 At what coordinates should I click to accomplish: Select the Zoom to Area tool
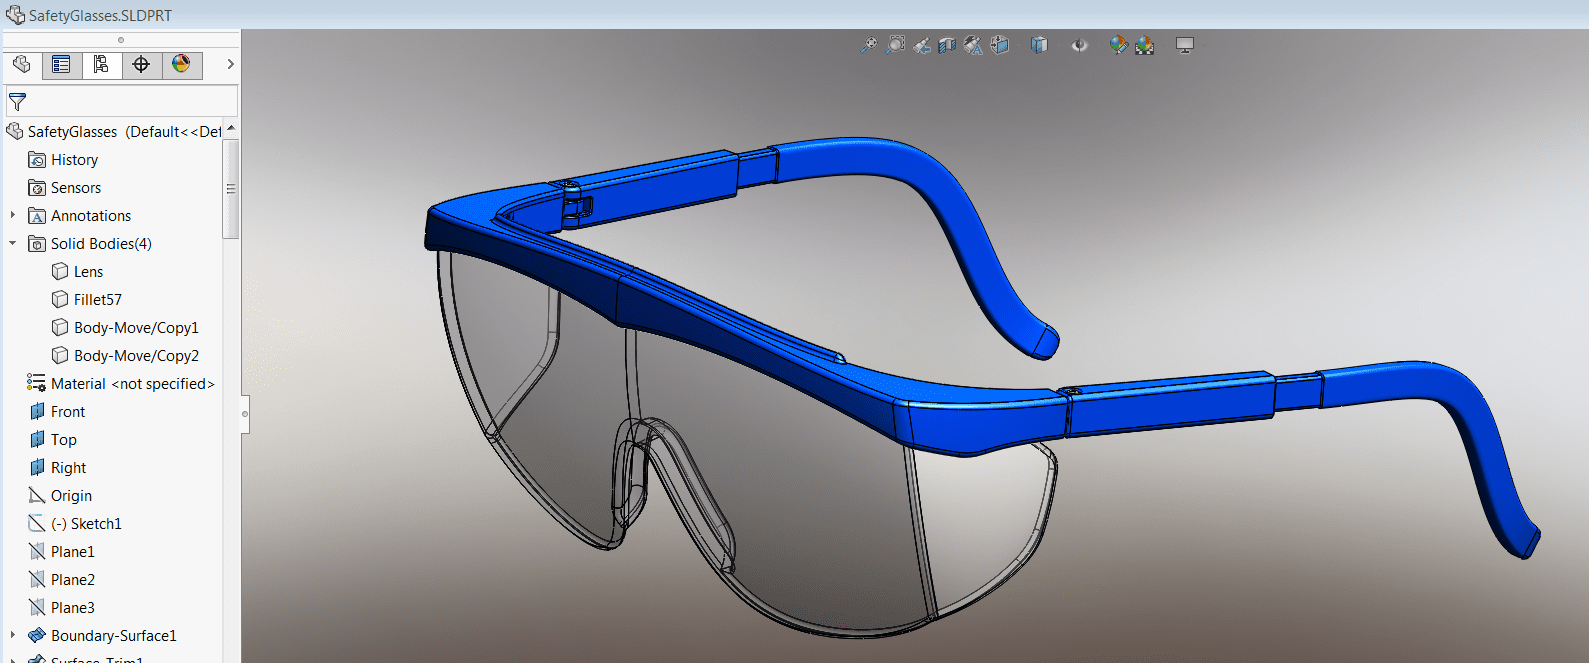pyautogui.click(x=896, y=45)
